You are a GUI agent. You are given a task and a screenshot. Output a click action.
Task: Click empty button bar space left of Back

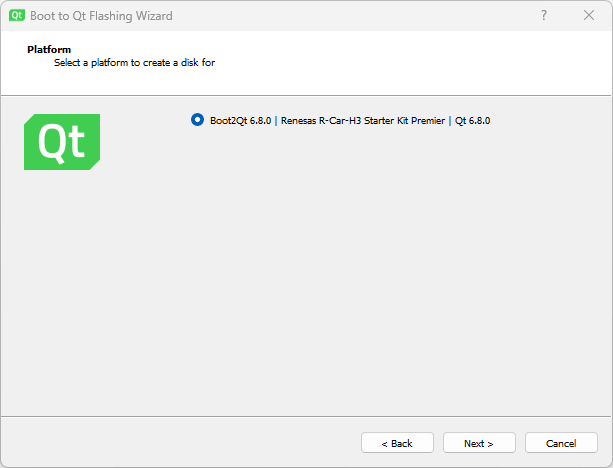(x=180, y=443)
